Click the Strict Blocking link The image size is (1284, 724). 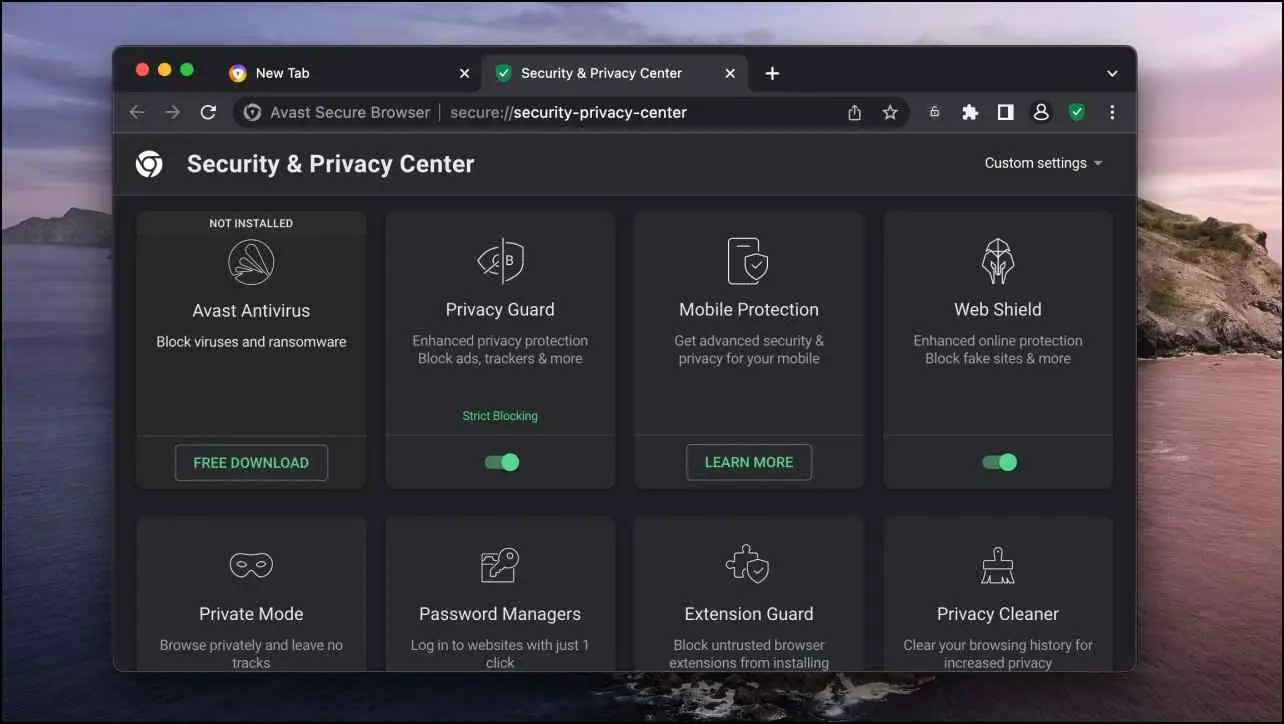[x=500, y=416]
